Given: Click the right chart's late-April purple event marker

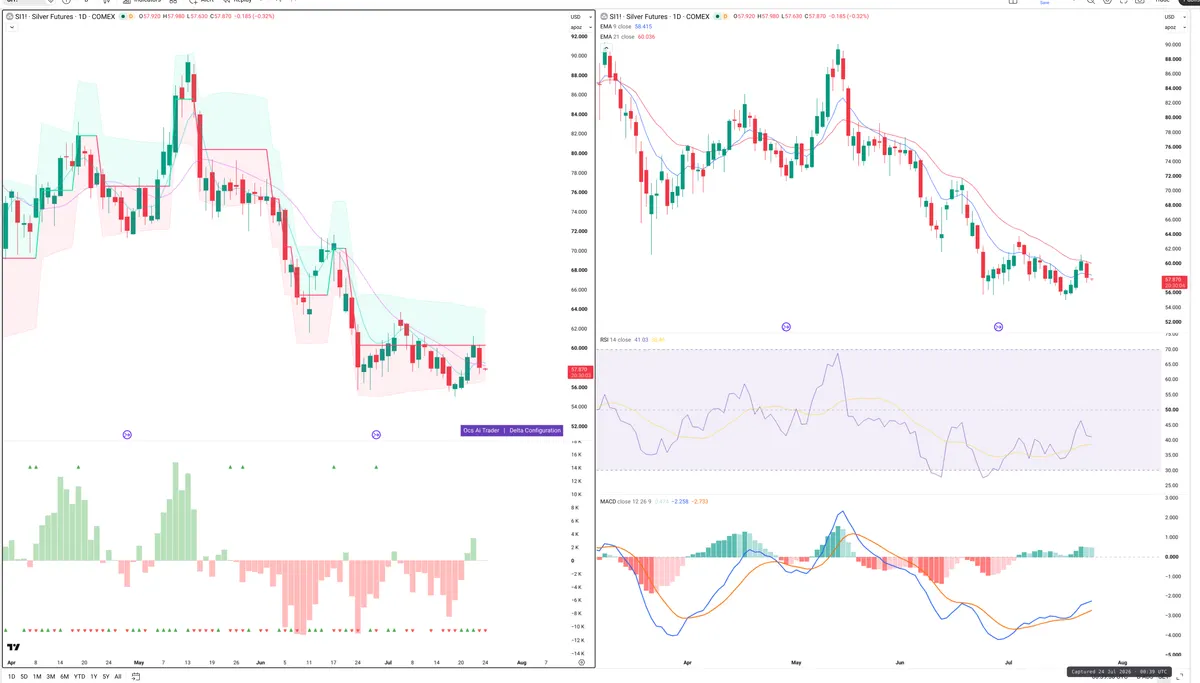Looking at the screenshot, I should click(x=786, y=327).
